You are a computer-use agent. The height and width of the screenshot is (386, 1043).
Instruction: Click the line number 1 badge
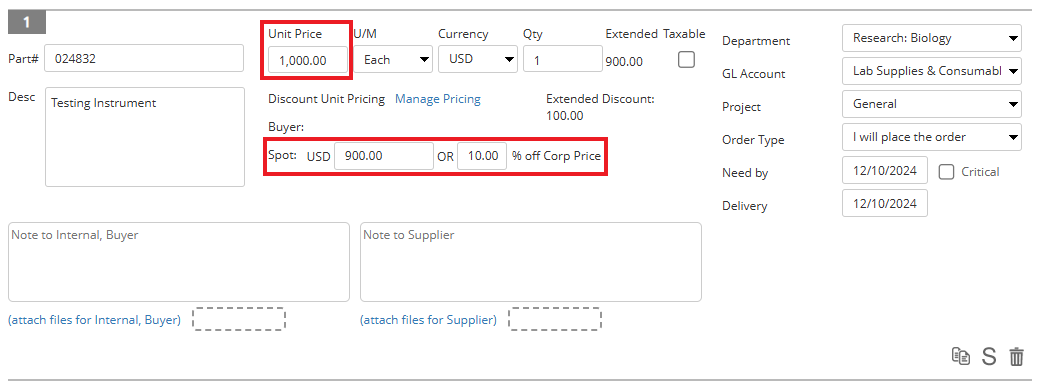pyautogui.click(x=27, y=23)
